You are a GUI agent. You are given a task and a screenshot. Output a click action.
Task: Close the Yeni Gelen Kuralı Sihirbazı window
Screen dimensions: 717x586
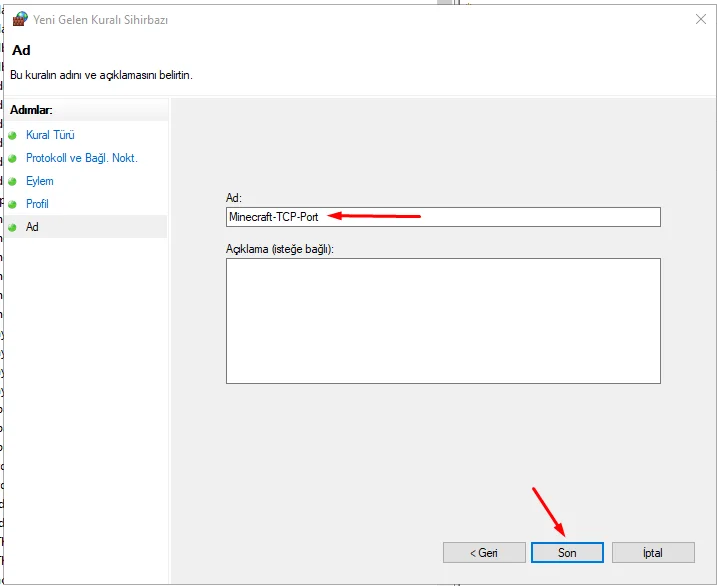pos(701,19)
